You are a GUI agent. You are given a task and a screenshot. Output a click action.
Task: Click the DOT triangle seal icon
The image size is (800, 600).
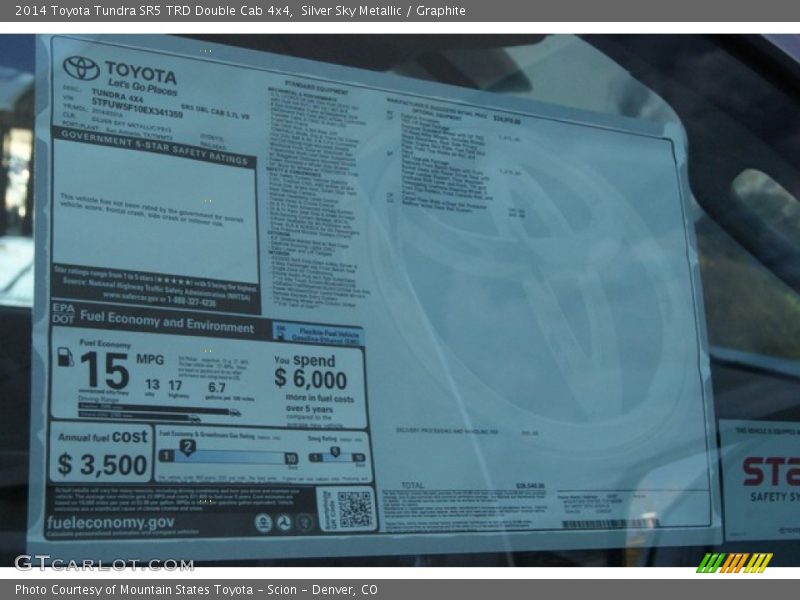[284, 522]
